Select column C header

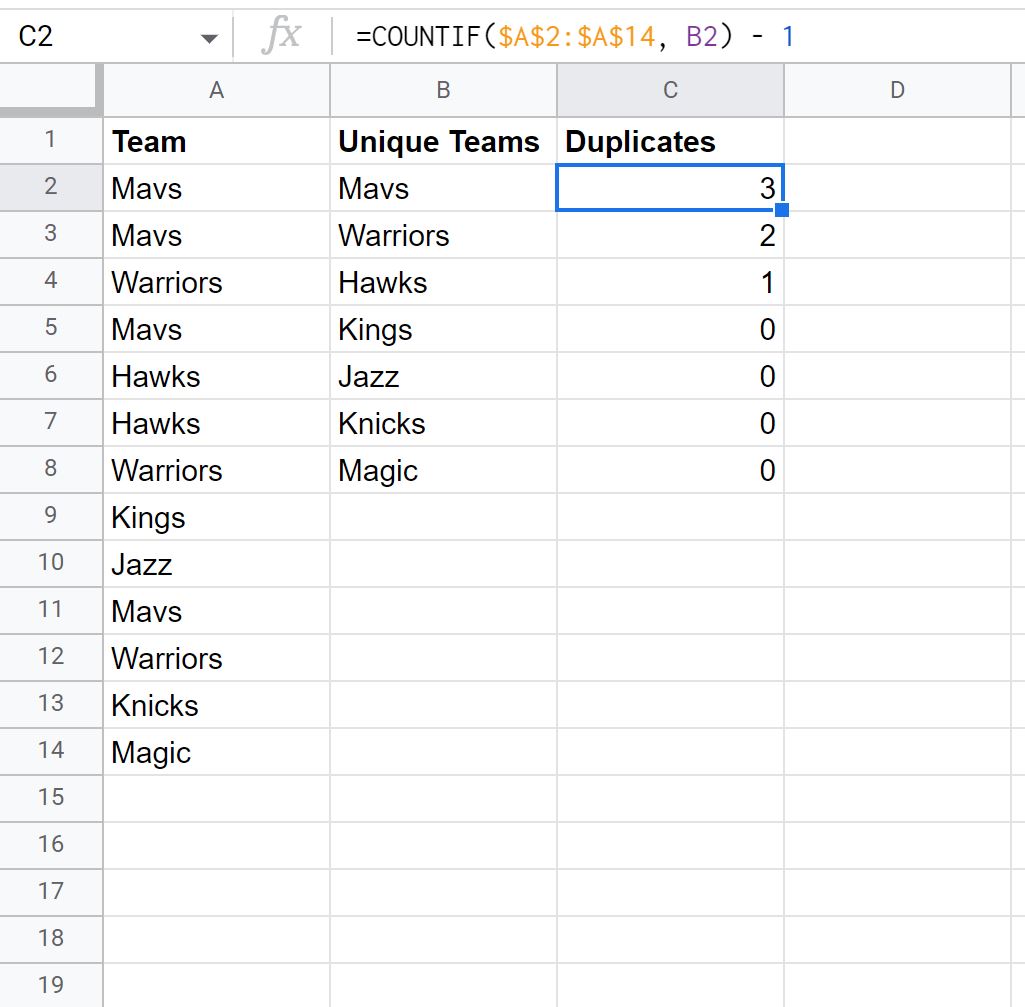670,90
